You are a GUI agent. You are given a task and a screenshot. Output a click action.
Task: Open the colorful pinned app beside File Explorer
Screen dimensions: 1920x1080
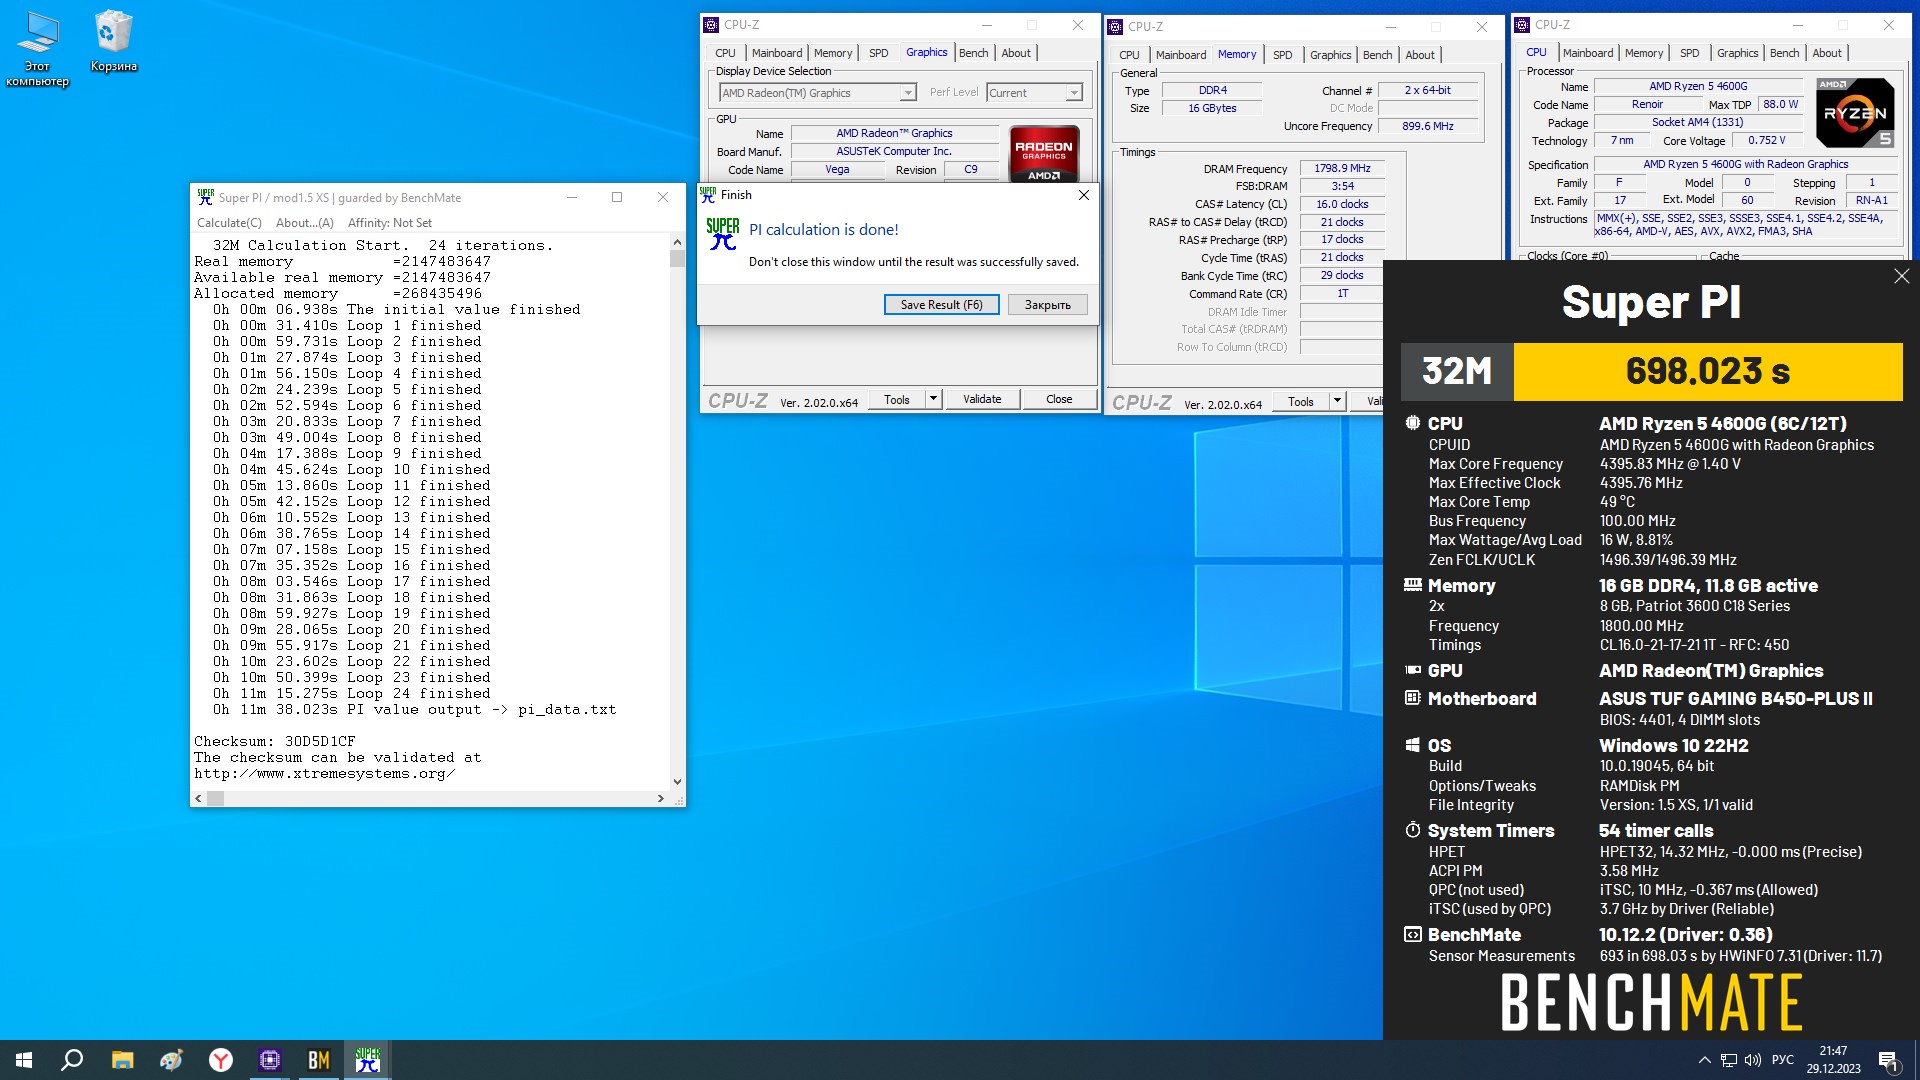click(171, 1060)
